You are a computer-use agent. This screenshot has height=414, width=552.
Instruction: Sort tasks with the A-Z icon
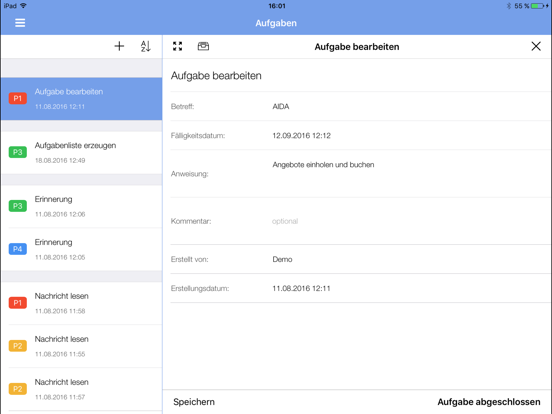click(x=145, y=46)
